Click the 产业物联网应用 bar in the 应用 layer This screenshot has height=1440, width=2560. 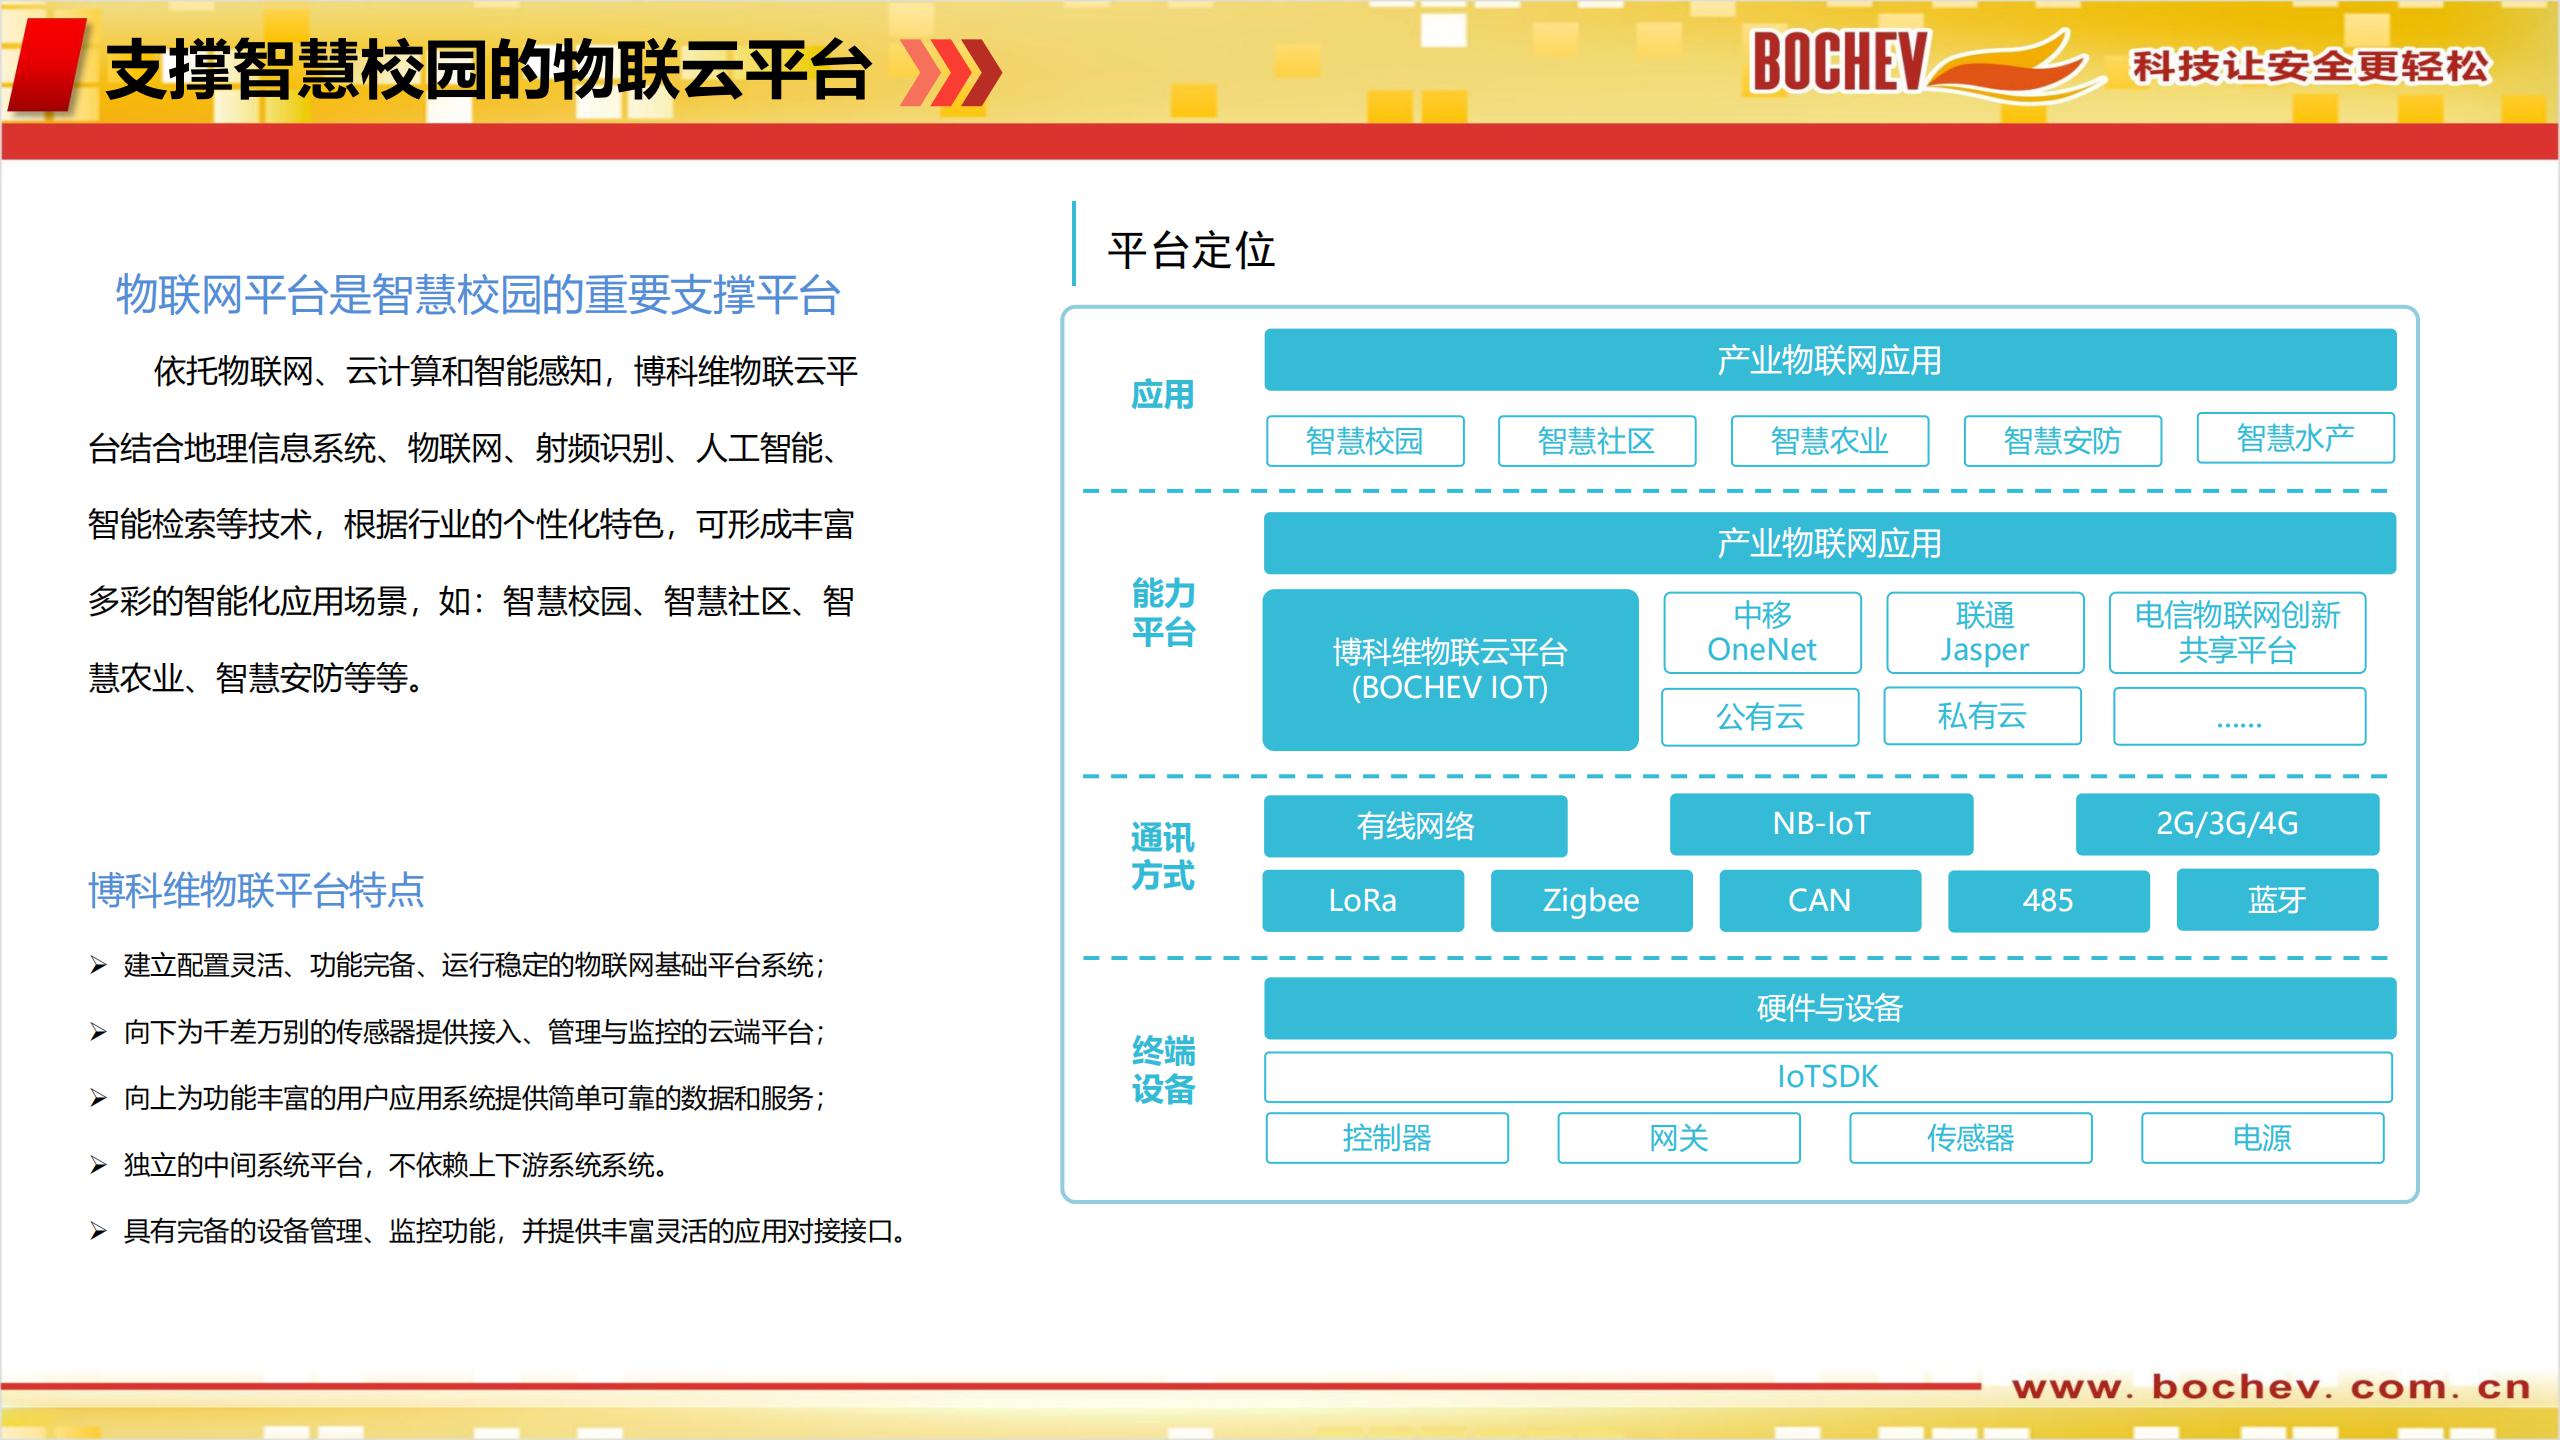pyautogui.click(x=1830, y=360)
